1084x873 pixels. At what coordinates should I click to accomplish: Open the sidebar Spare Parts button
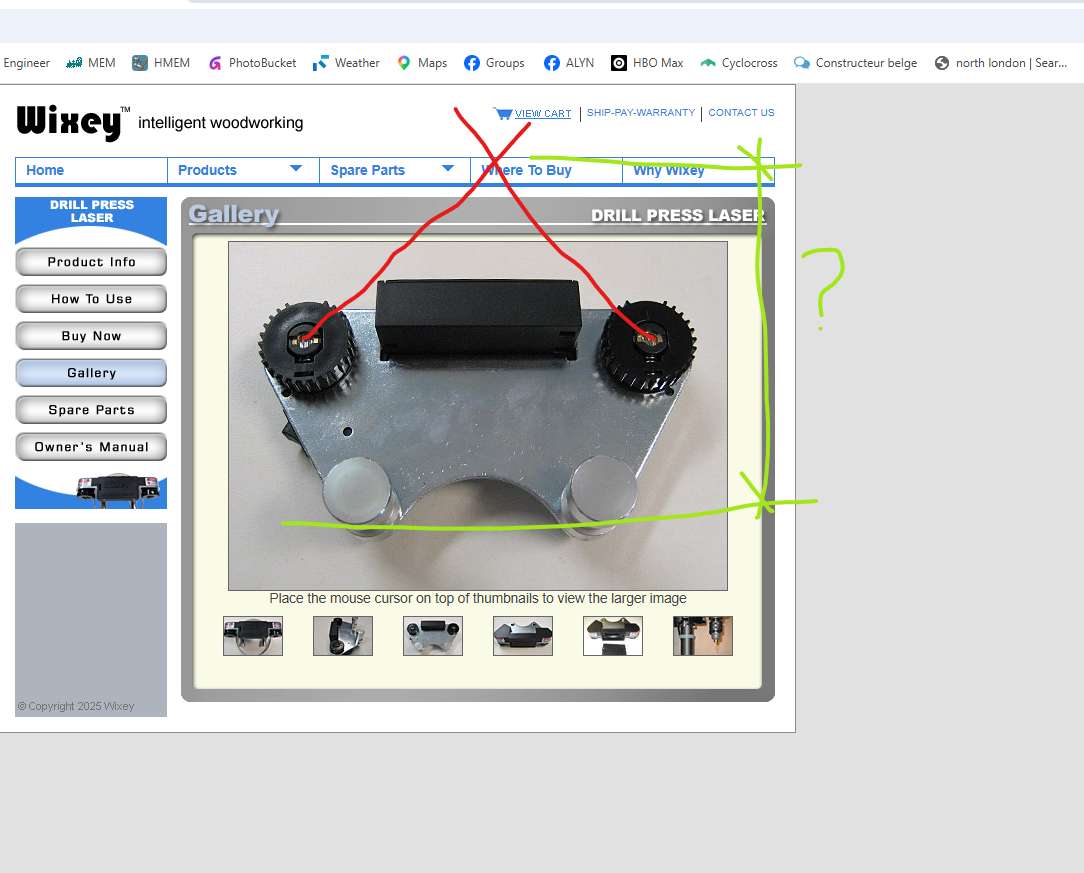pos(91,410)
